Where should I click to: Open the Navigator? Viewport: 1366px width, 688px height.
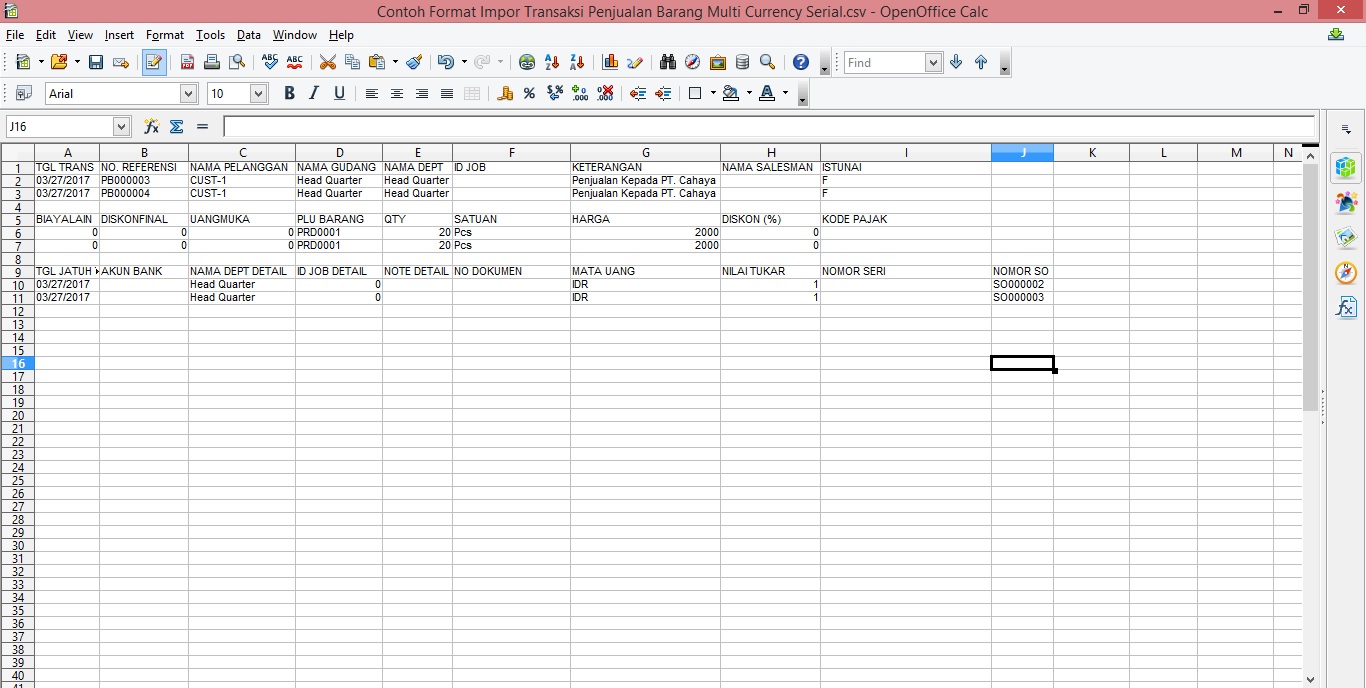(692, 62)
